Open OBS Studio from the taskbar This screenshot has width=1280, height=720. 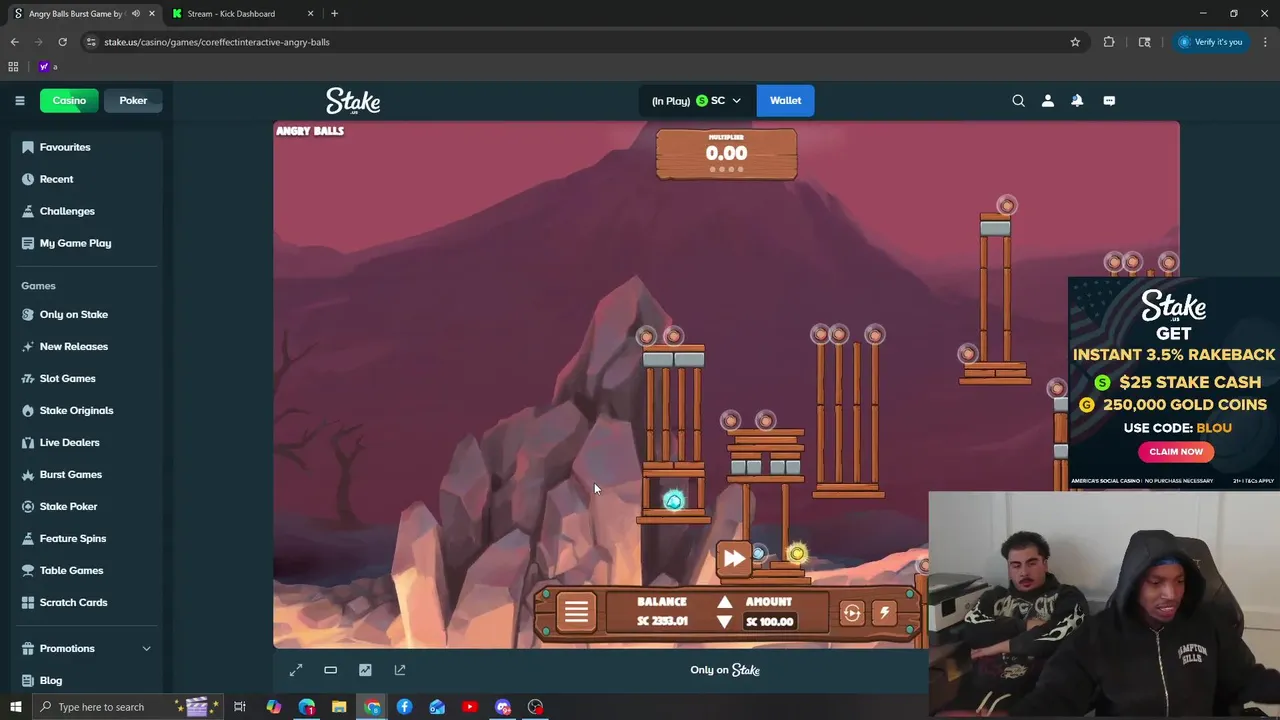coord(536,707)
